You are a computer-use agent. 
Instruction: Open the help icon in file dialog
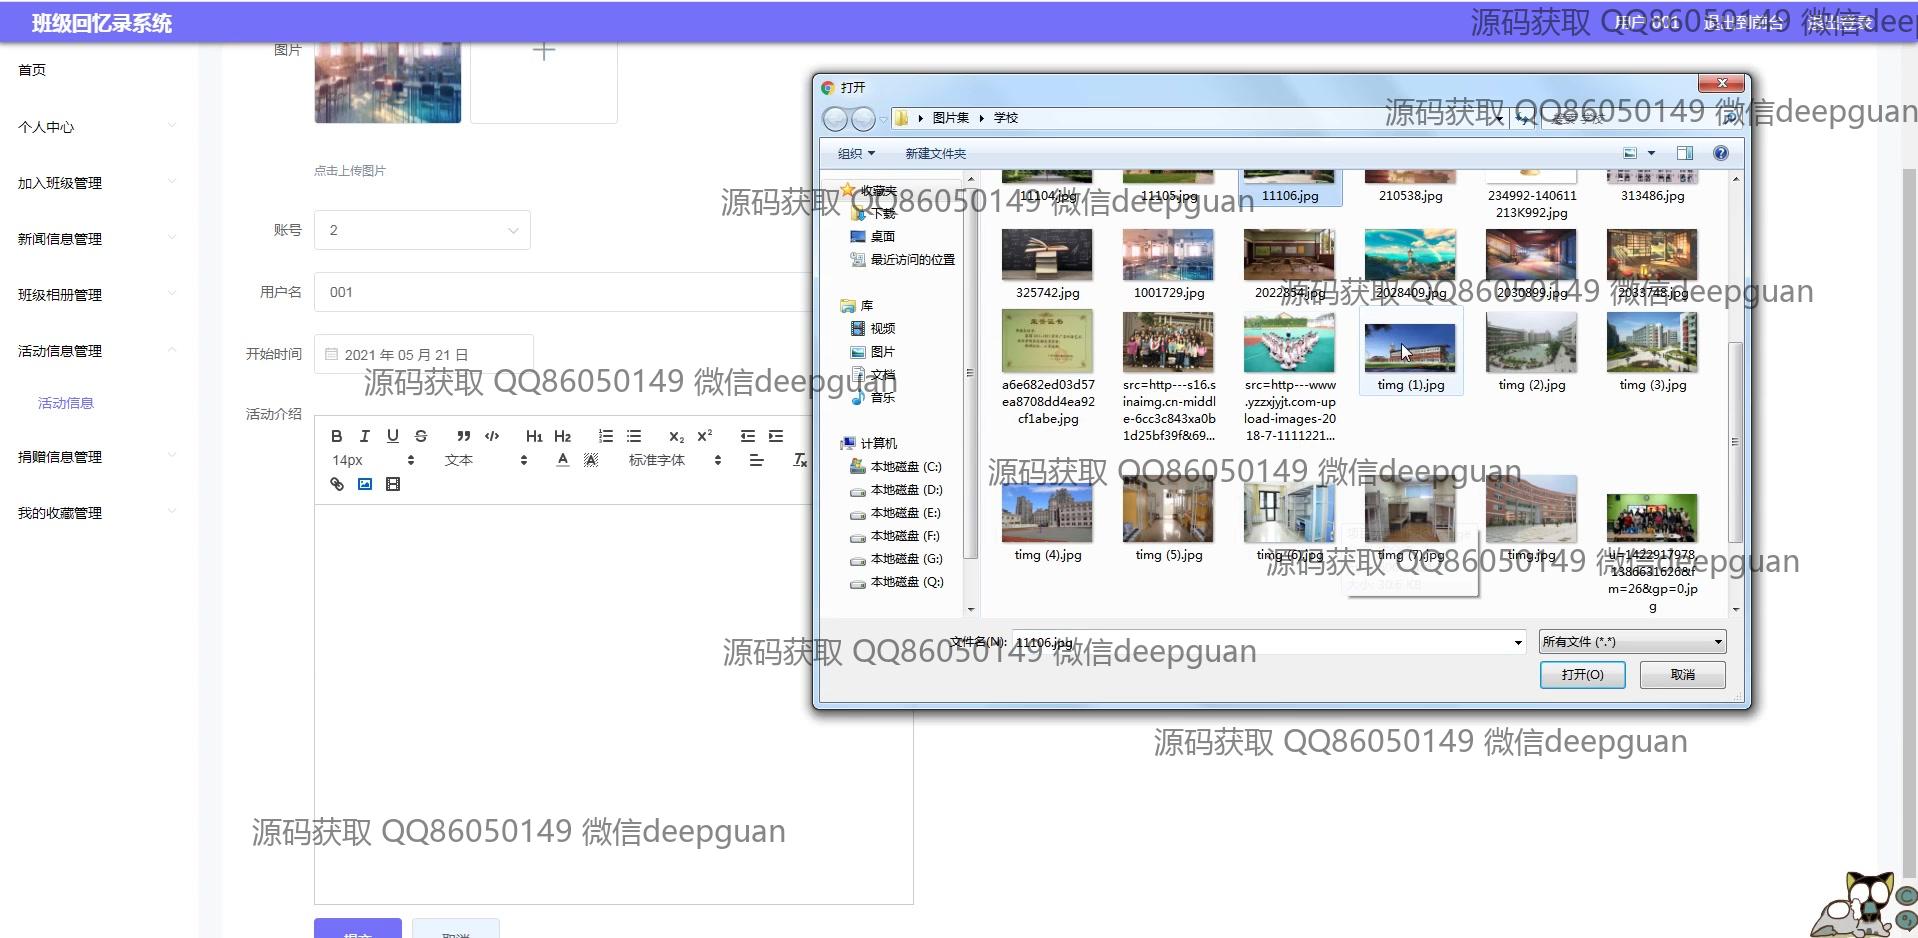tap(1720, 153)
